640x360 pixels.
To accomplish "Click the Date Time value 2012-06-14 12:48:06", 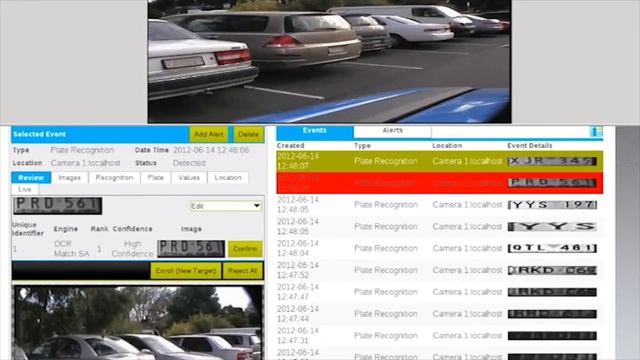I will tap(211, 150).
